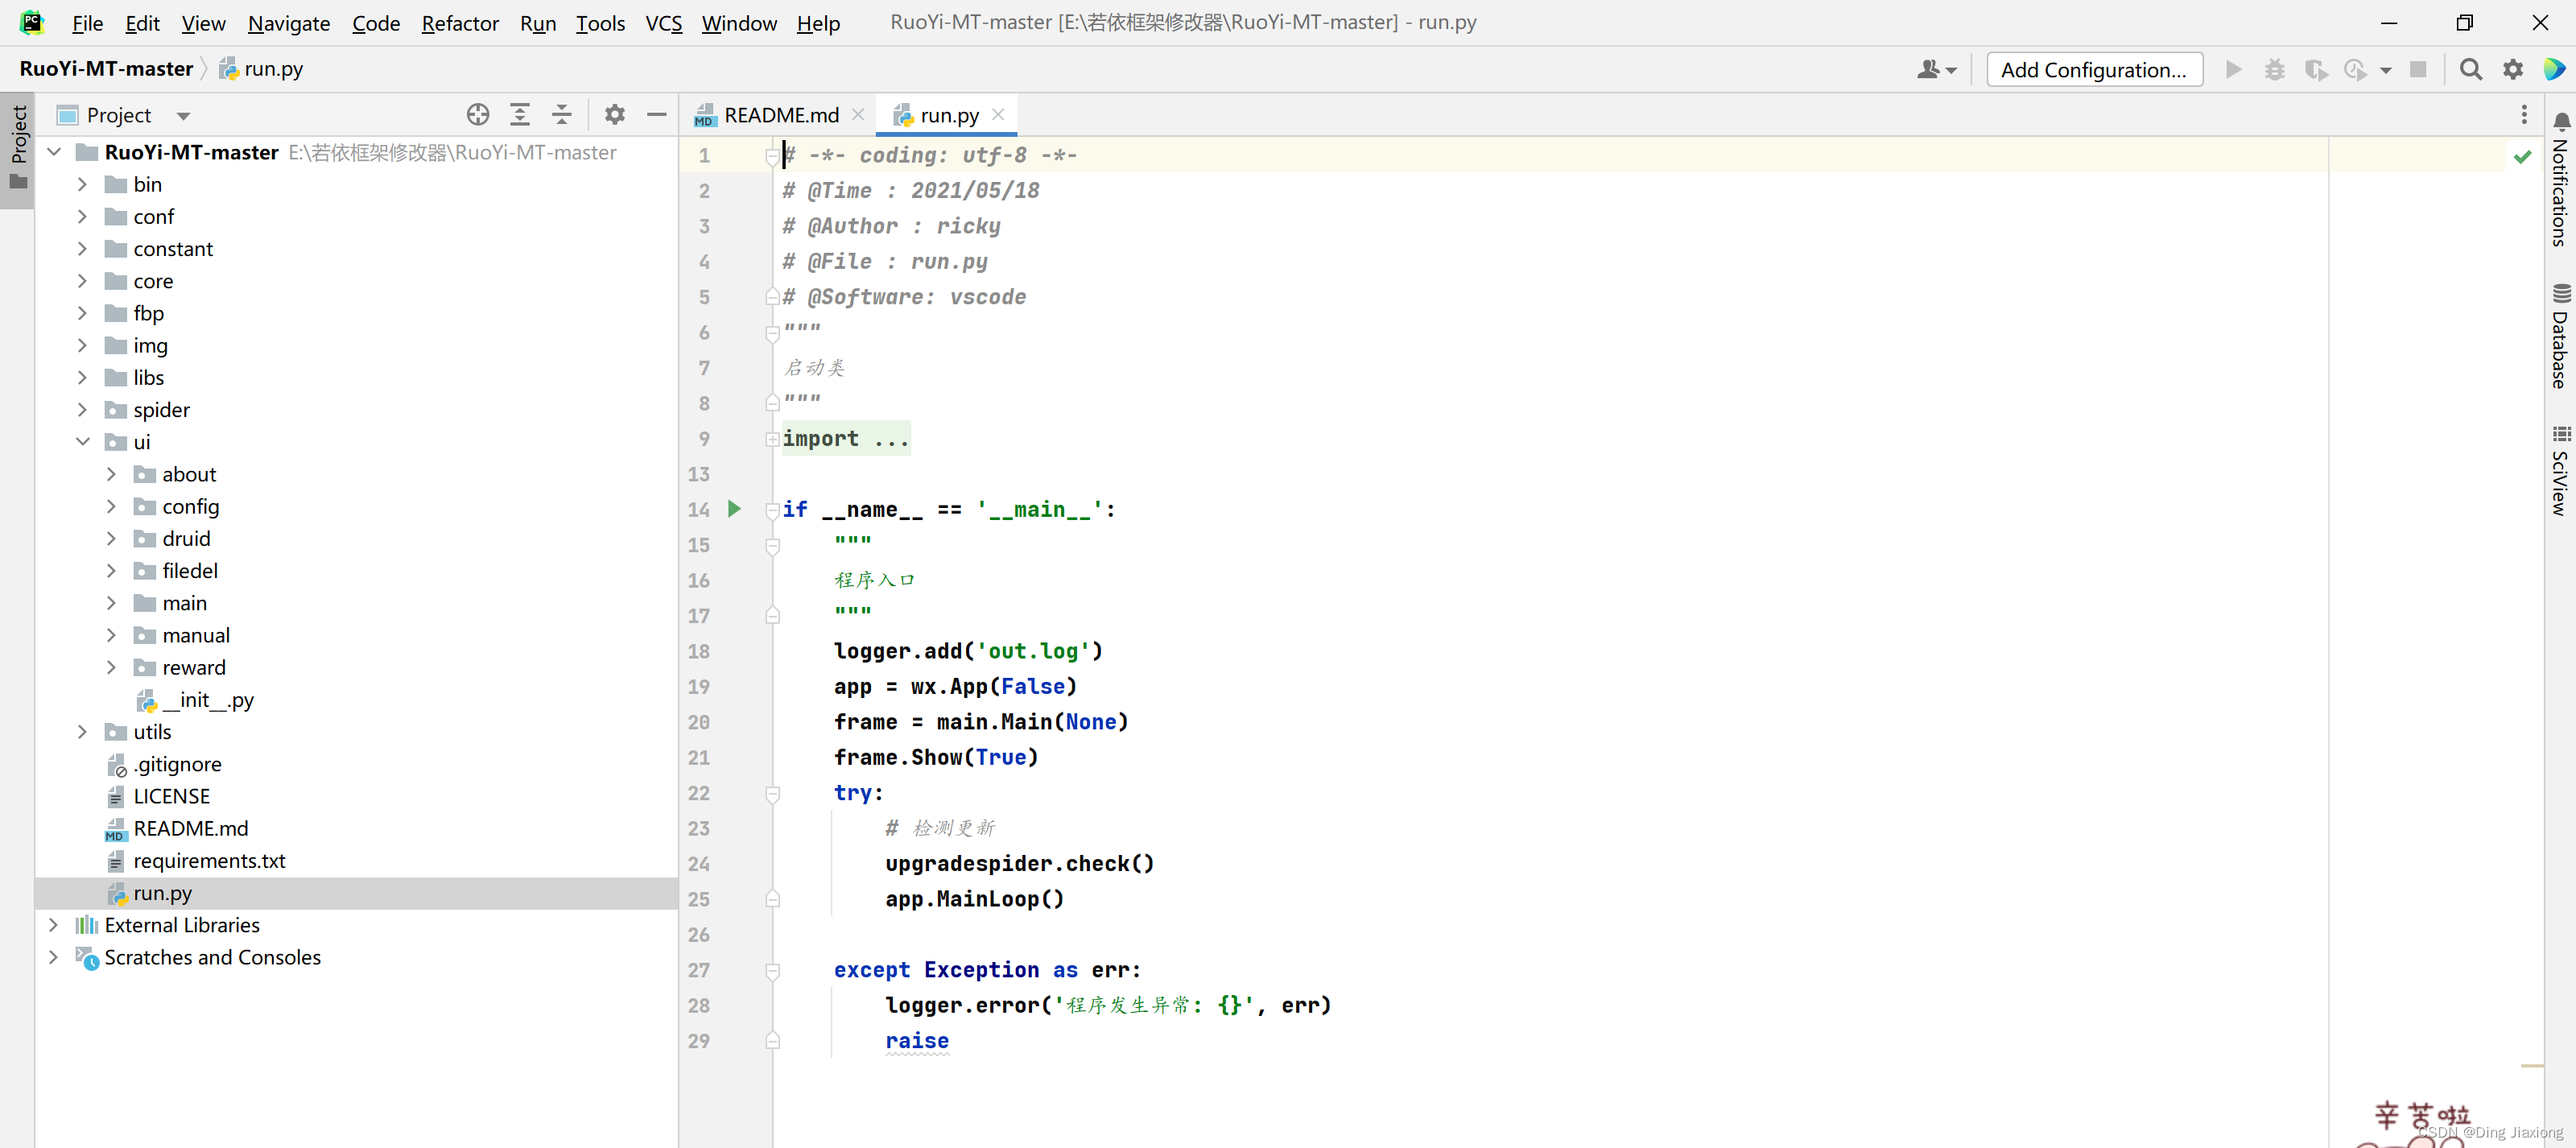Image resolution: width=2576 pixels, height=1148 pixels.
Task: Click run.py breadcrumb in navigation bar
Action: pyautogui.click(x=262, y=68)
